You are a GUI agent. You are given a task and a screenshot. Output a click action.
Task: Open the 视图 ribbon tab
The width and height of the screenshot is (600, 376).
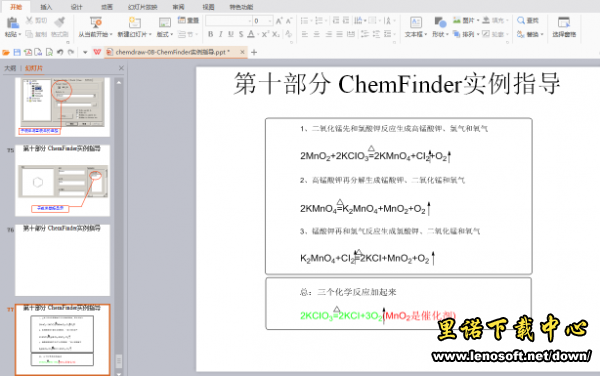209,7
